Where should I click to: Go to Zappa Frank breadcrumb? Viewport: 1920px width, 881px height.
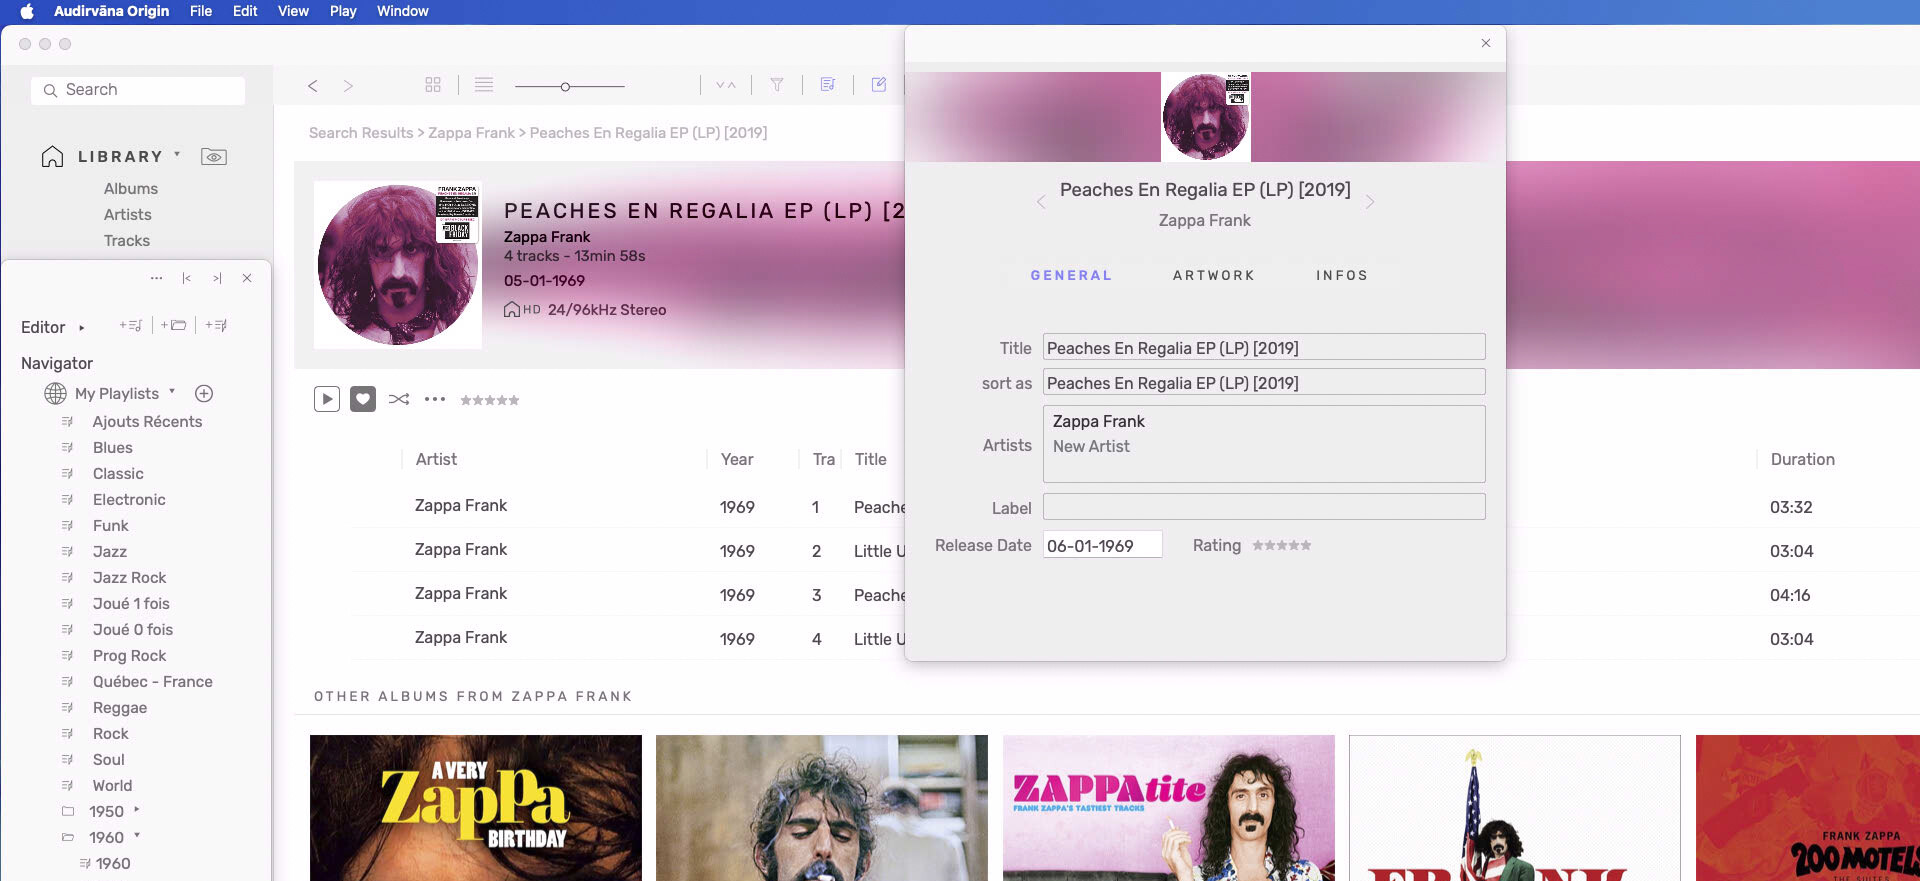[471, 133]
